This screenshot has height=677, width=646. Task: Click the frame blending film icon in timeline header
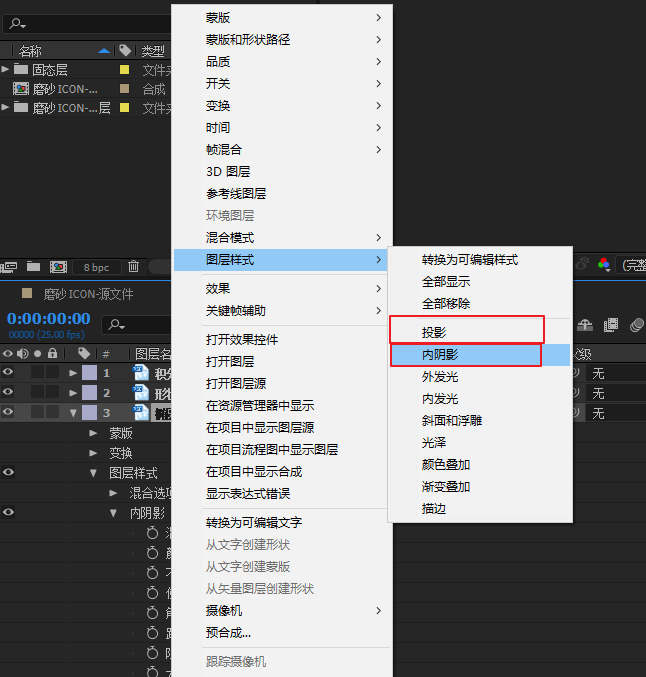611,325
